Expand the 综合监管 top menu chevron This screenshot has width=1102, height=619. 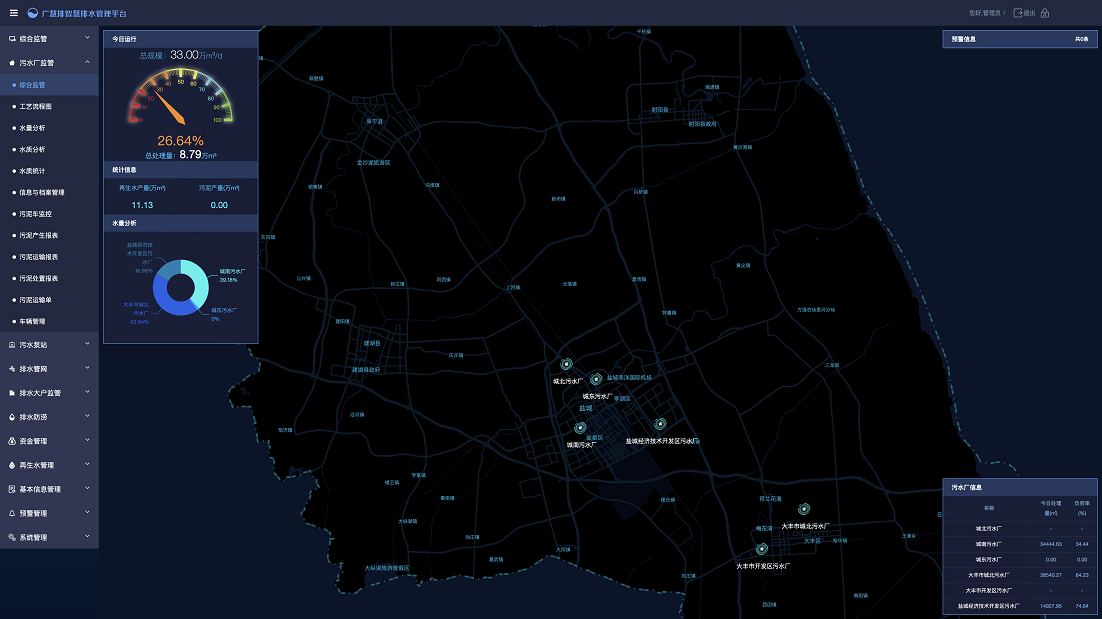87,38
